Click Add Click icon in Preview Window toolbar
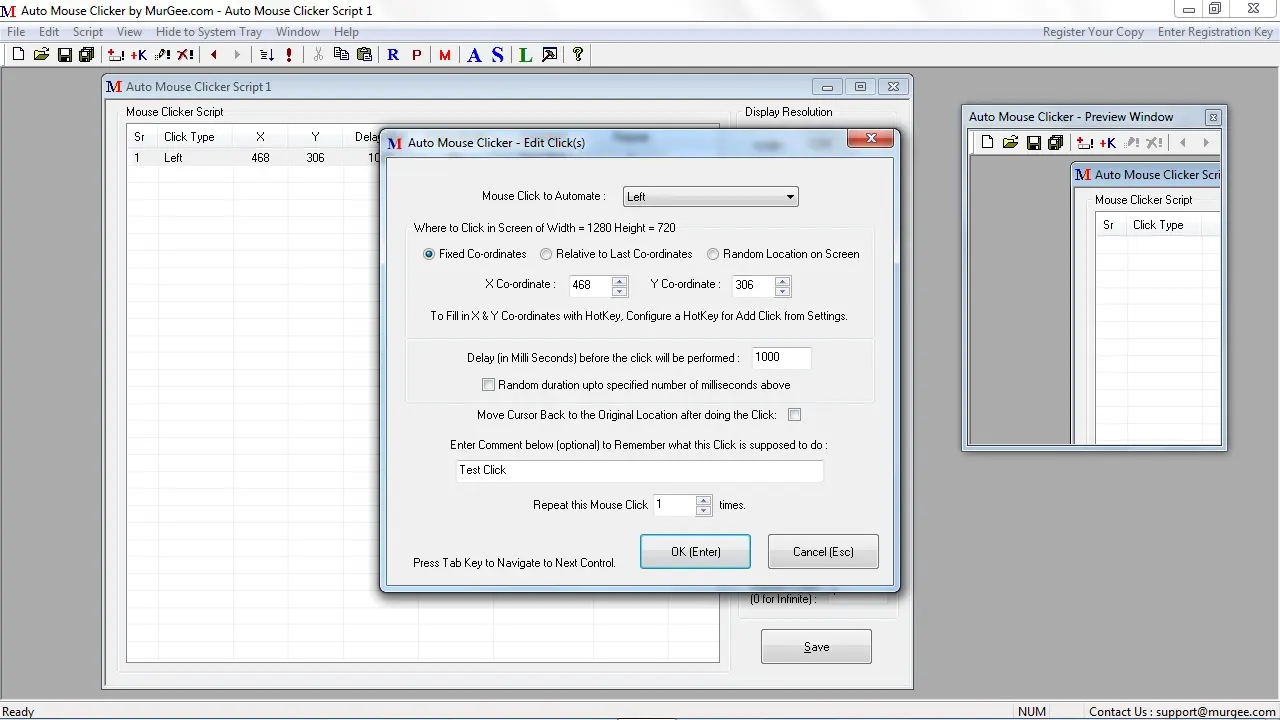This screenshot has height=720, width=1280. (1085, 143)
